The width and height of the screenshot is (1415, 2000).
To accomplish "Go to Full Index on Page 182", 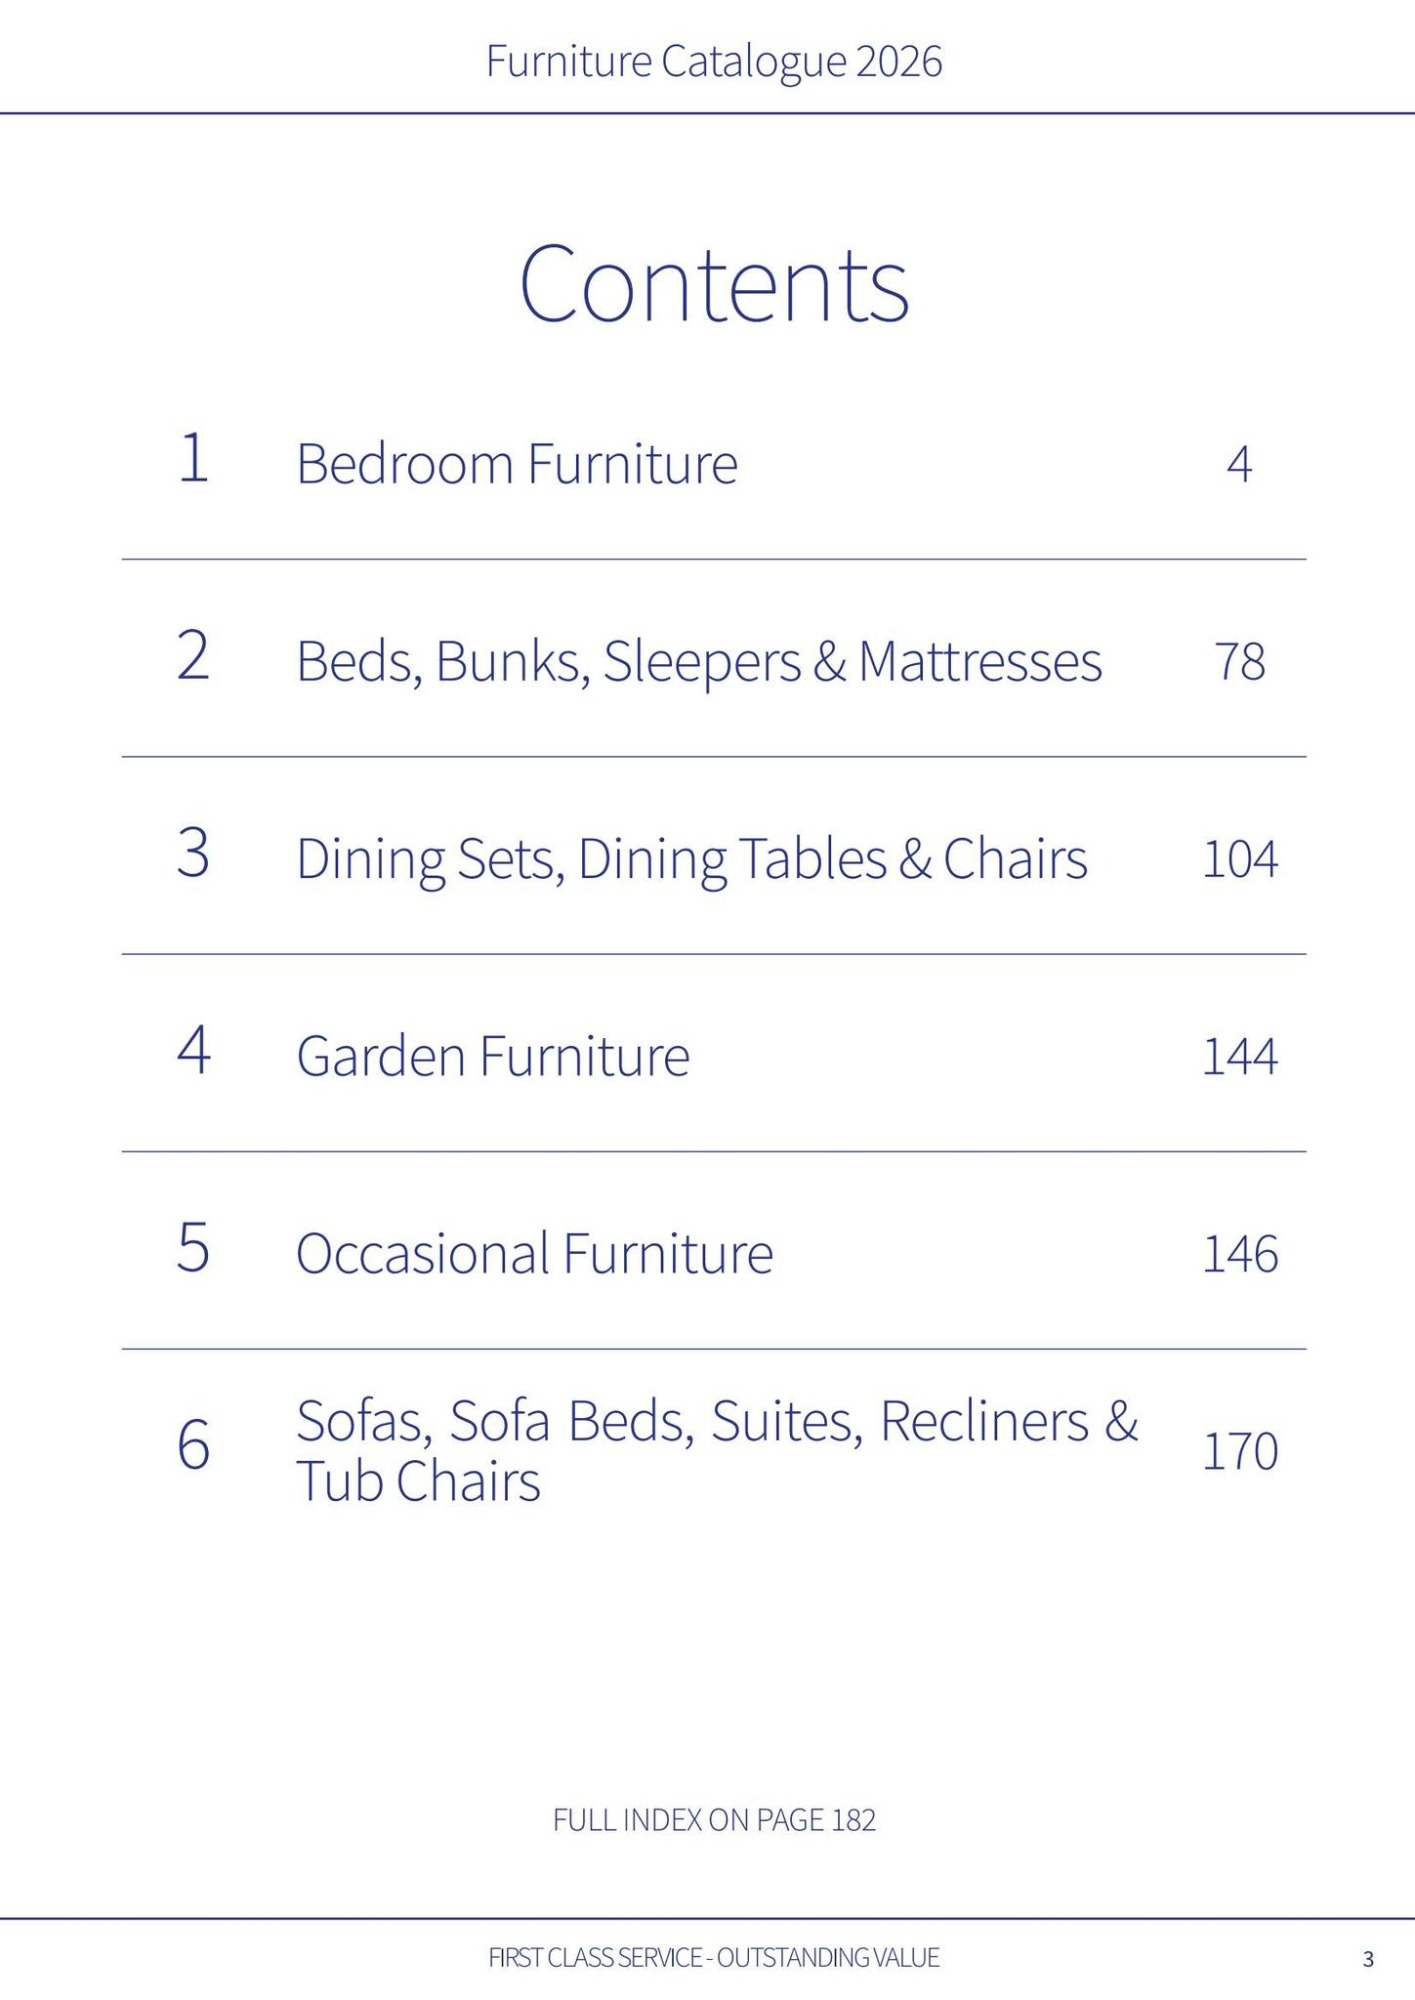I will pyautogui.click(x=714, y=1820).
